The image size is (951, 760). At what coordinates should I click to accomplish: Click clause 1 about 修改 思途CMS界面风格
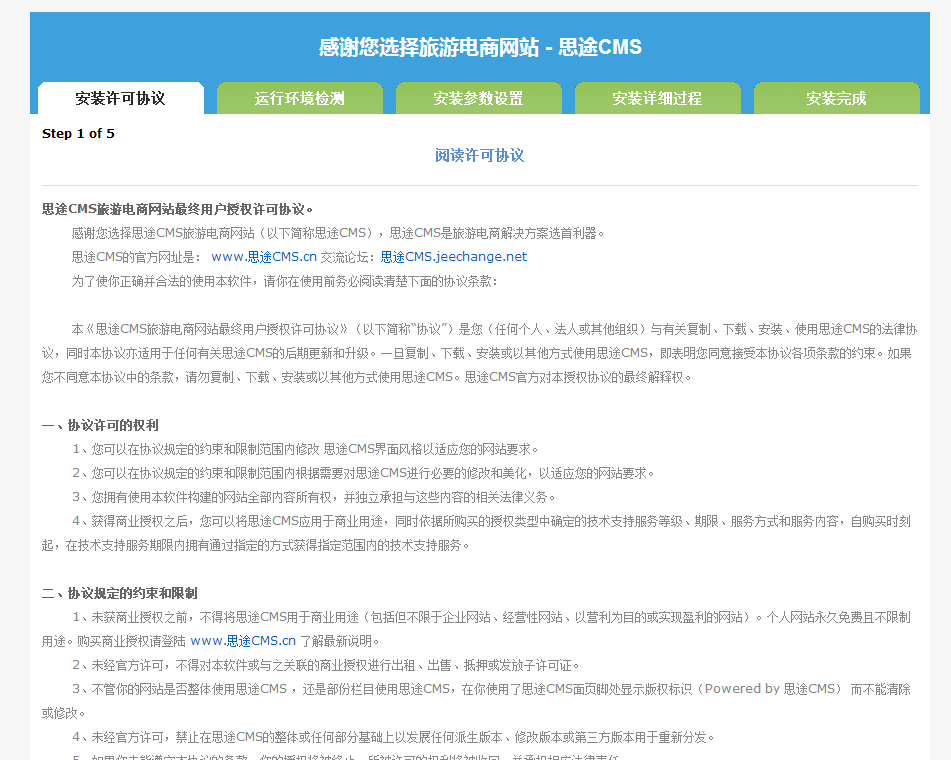(x=305, y=449)
